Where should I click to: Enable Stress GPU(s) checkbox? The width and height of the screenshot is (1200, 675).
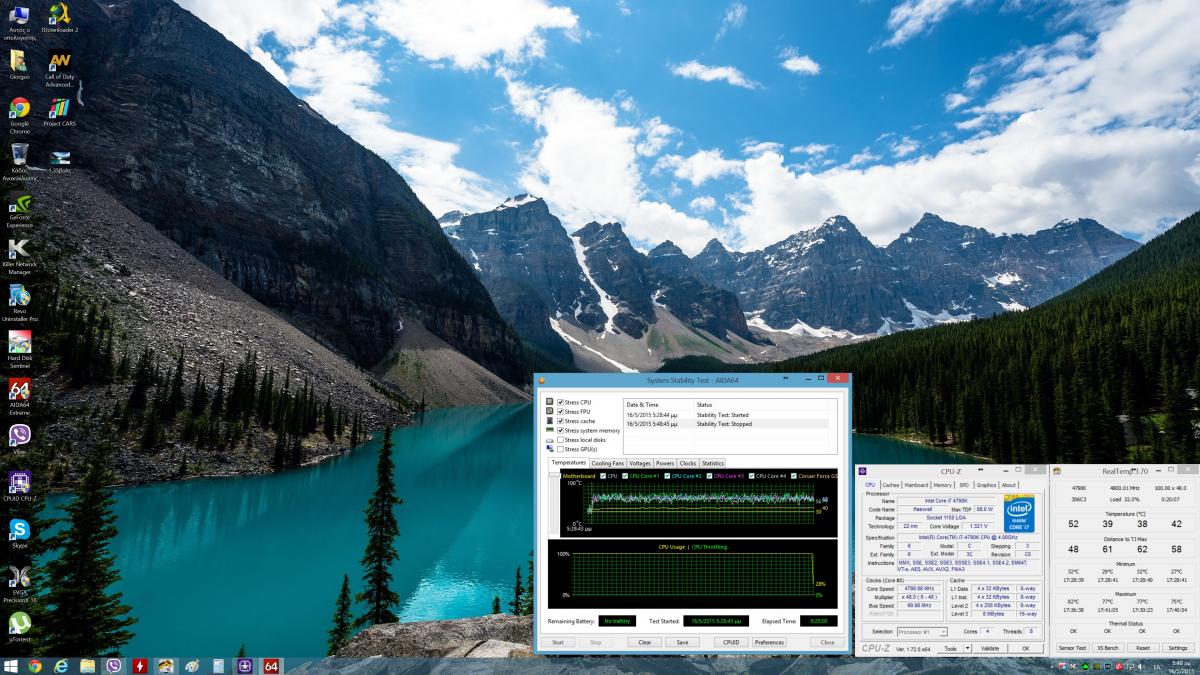click(x=561, y=449)
